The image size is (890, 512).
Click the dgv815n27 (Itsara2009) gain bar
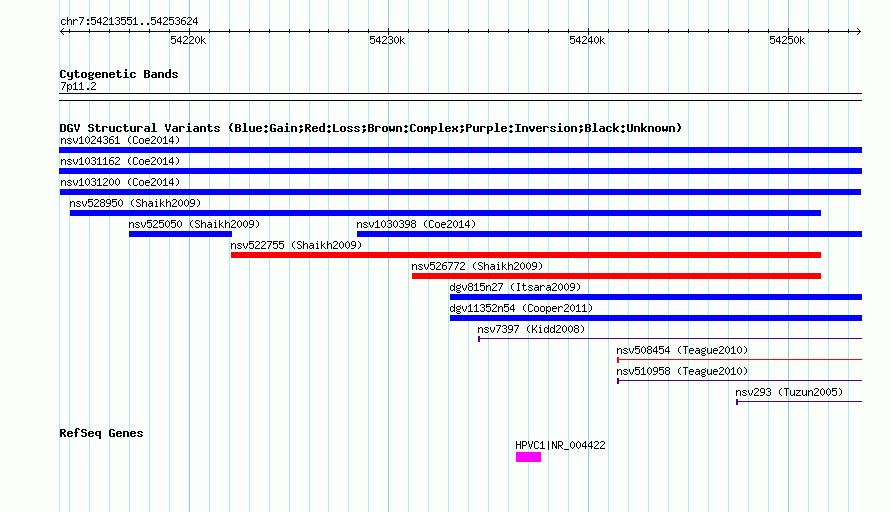[x=656, y=297]
